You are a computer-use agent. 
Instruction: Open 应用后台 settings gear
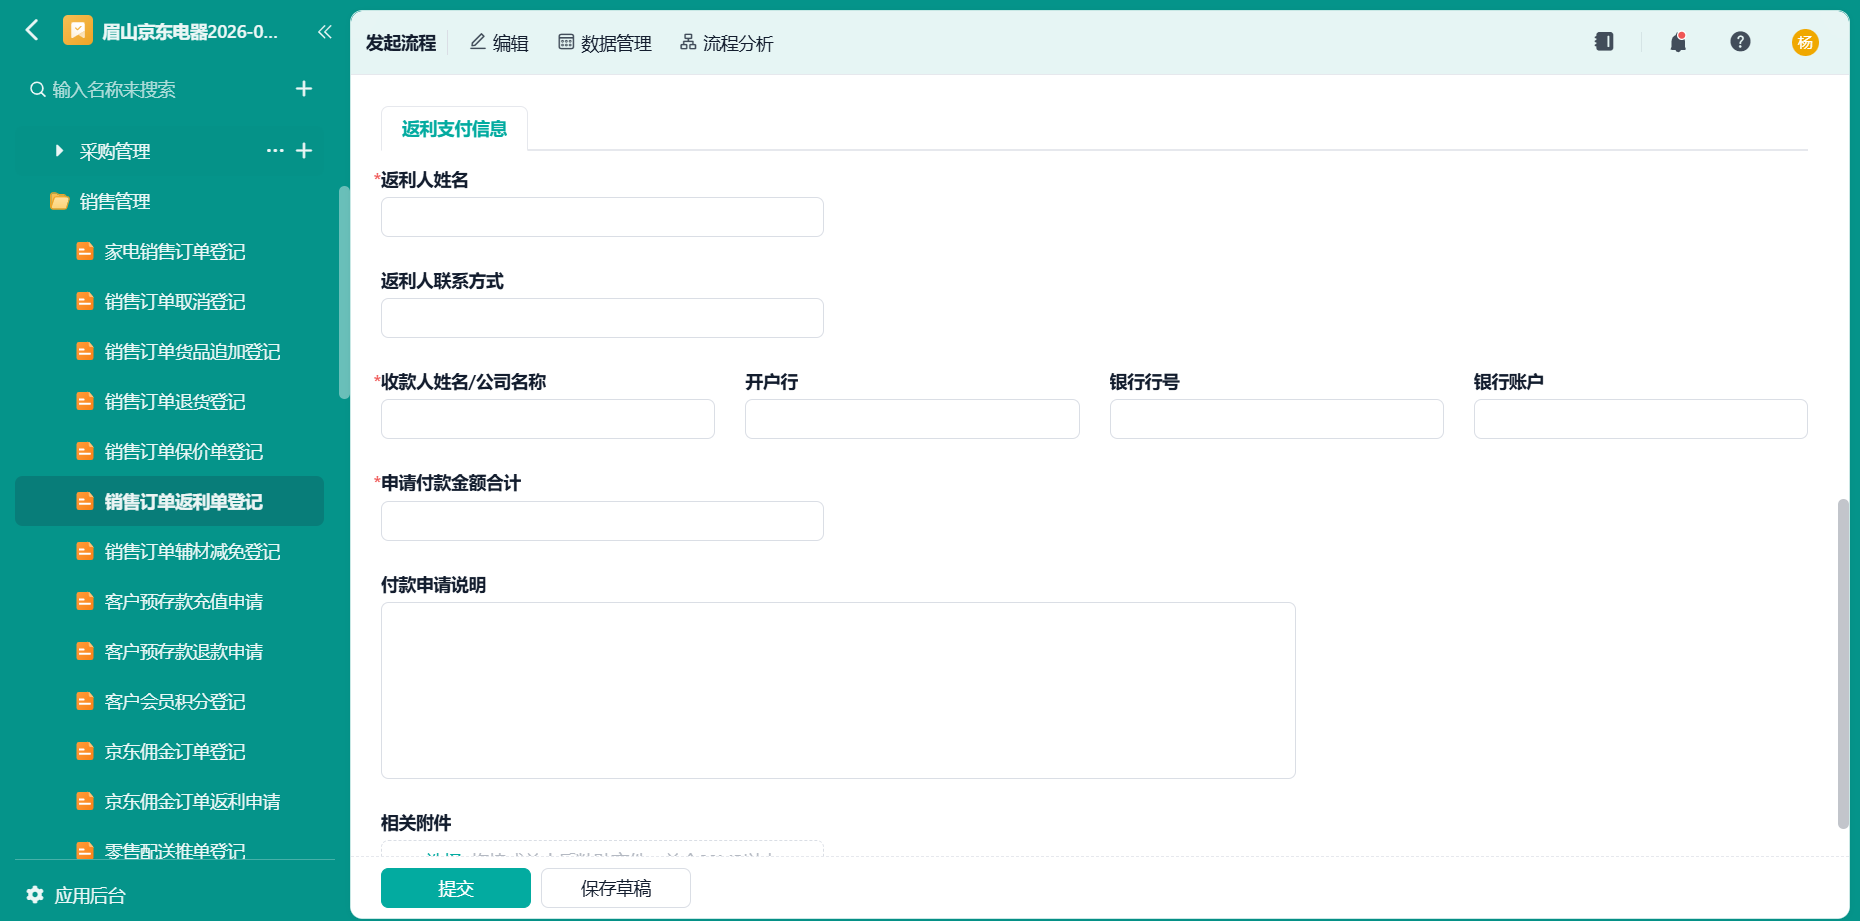35,894
